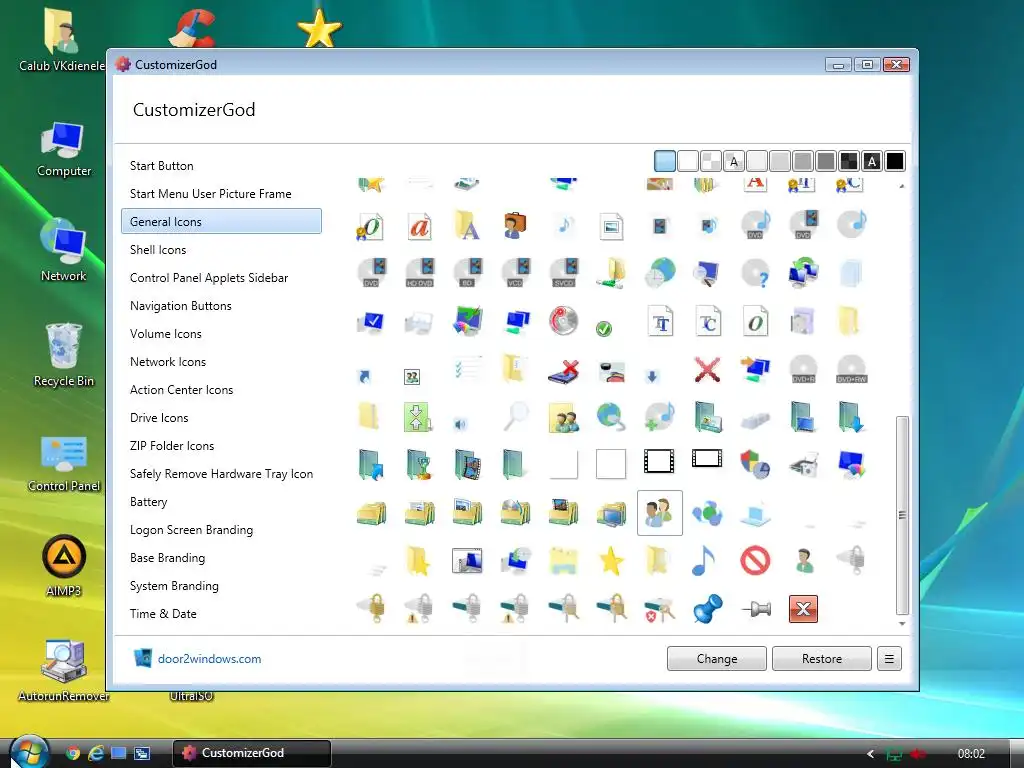Select the Windows security shield with clock icon
The image size is (1024, 768).
pos(755,464)
